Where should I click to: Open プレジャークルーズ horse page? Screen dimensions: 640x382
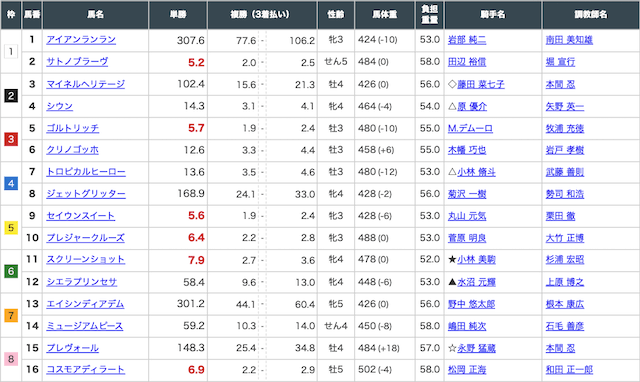point(85,238)
